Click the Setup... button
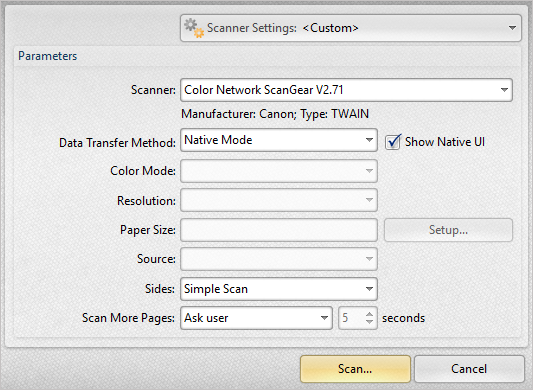The width and height of the screenshot is (533, 390). click(x=448, y=230)
